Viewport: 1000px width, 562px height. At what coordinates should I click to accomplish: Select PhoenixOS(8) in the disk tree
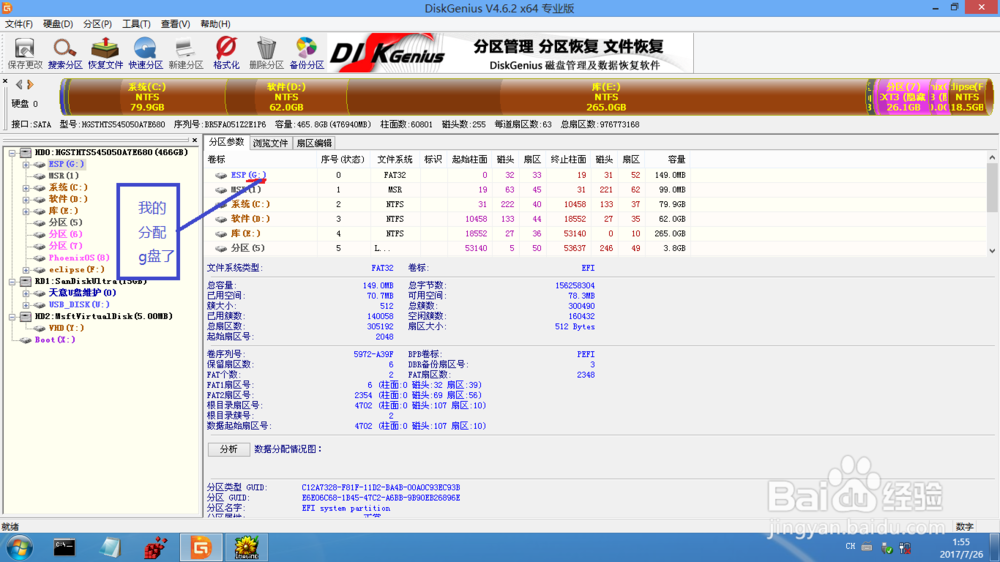tap(79, 258)
